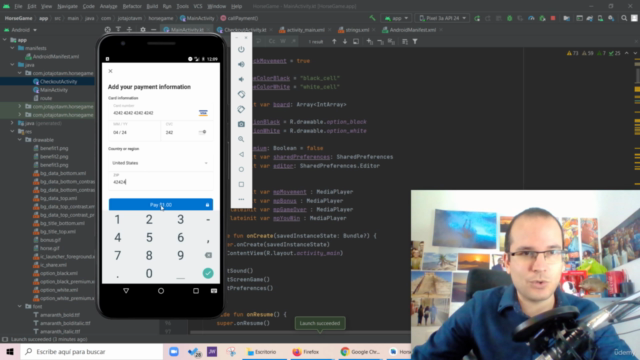This screenshot has width=640, height=360.
Task: Tap the phone keyboard switcher icon
Action: (x=214, y=291)
